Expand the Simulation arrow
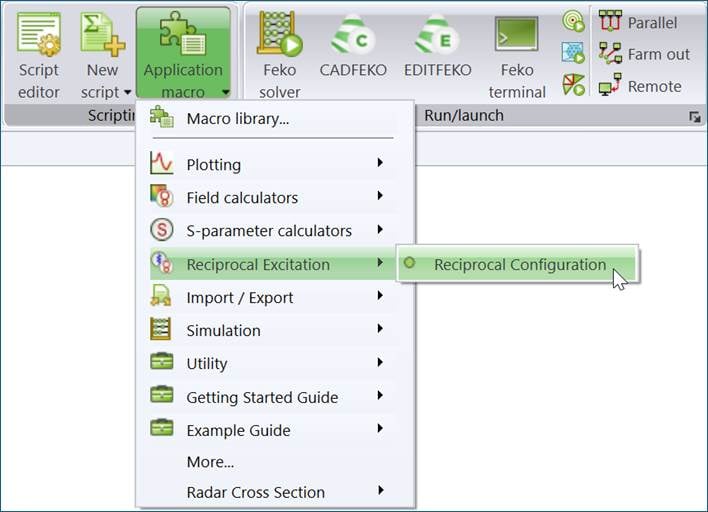 pyautogui.click(x=380, y=329)
